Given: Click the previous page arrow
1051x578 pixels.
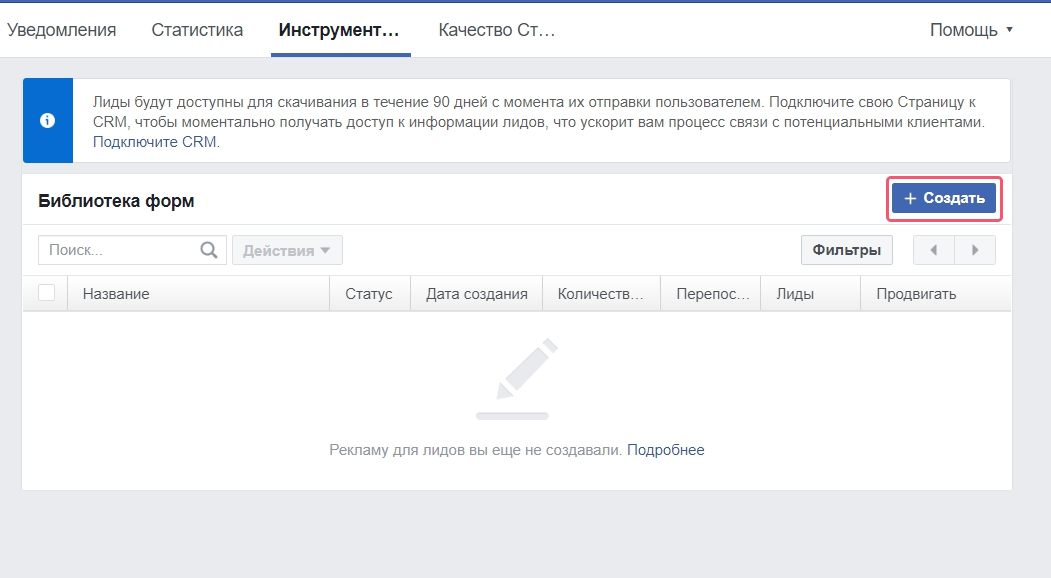Looking at the screenshot, I should click(x=933, y=249).
